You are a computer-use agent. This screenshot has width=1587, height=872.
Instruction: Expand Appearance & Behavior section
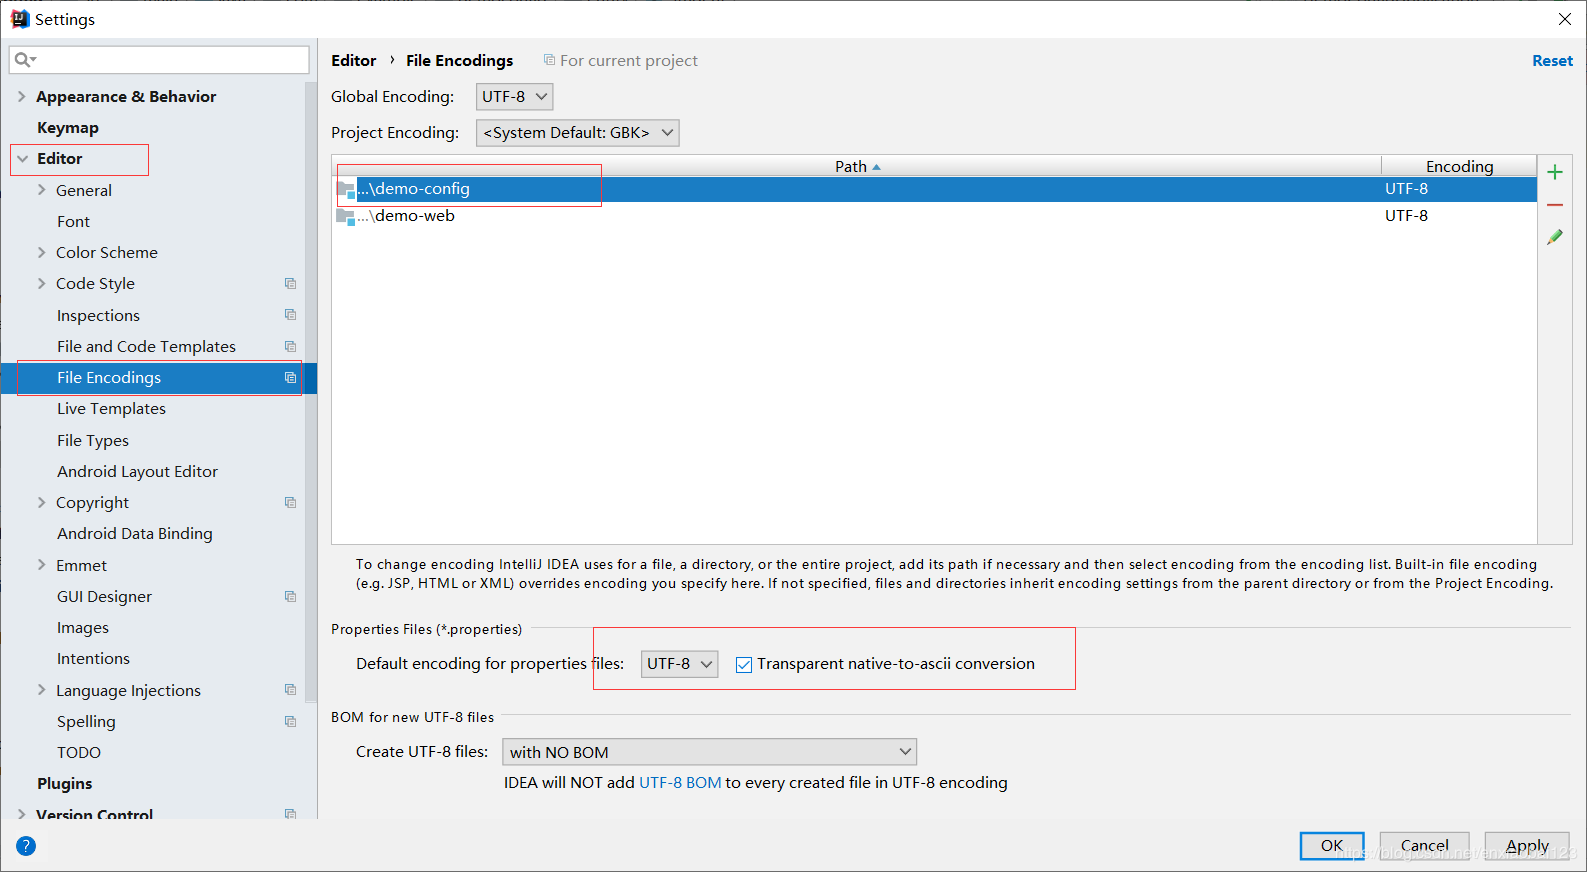click(x=22, y=97)
